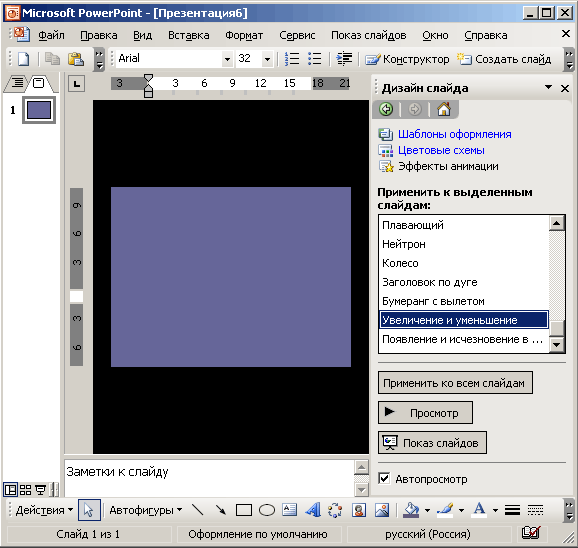This screenshot has height=548, width=578.
Task: Open the Формат menu
Action: coord(244,35)
